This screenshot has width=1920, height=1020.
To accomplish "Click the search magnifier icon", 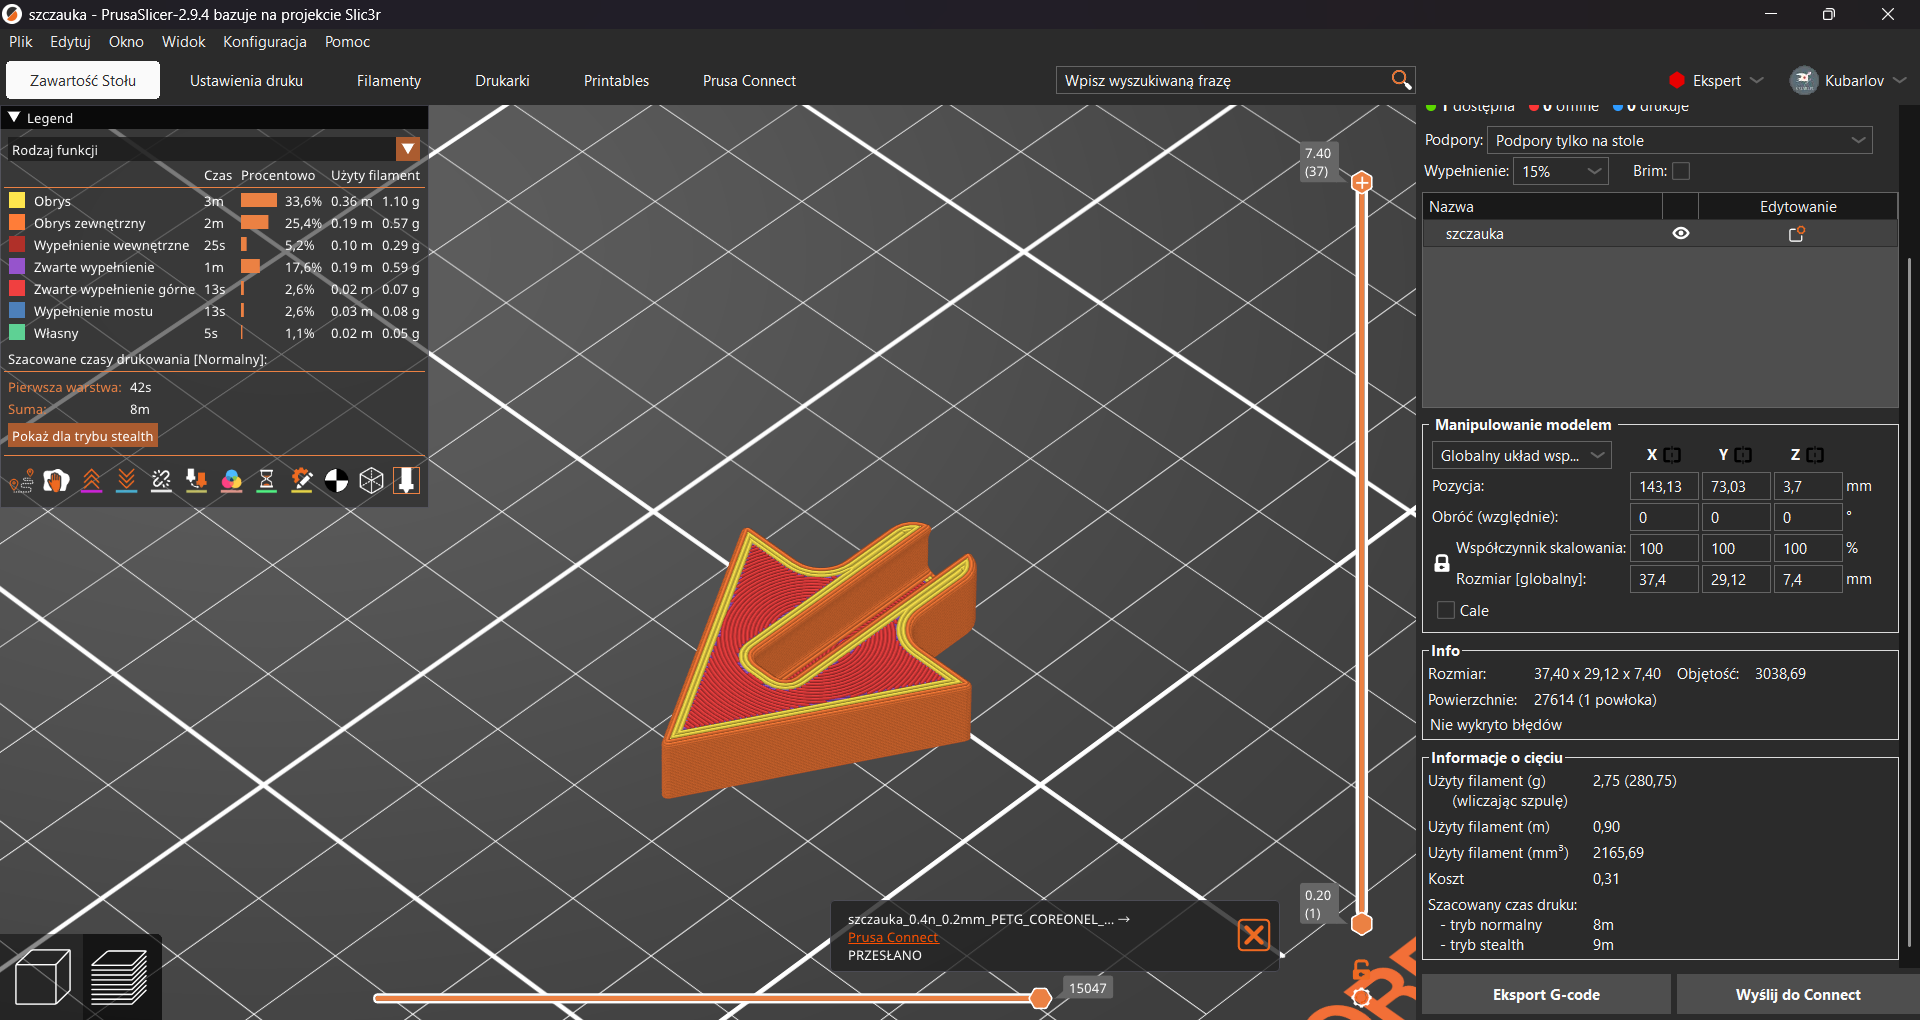I will pos(1401,80).
